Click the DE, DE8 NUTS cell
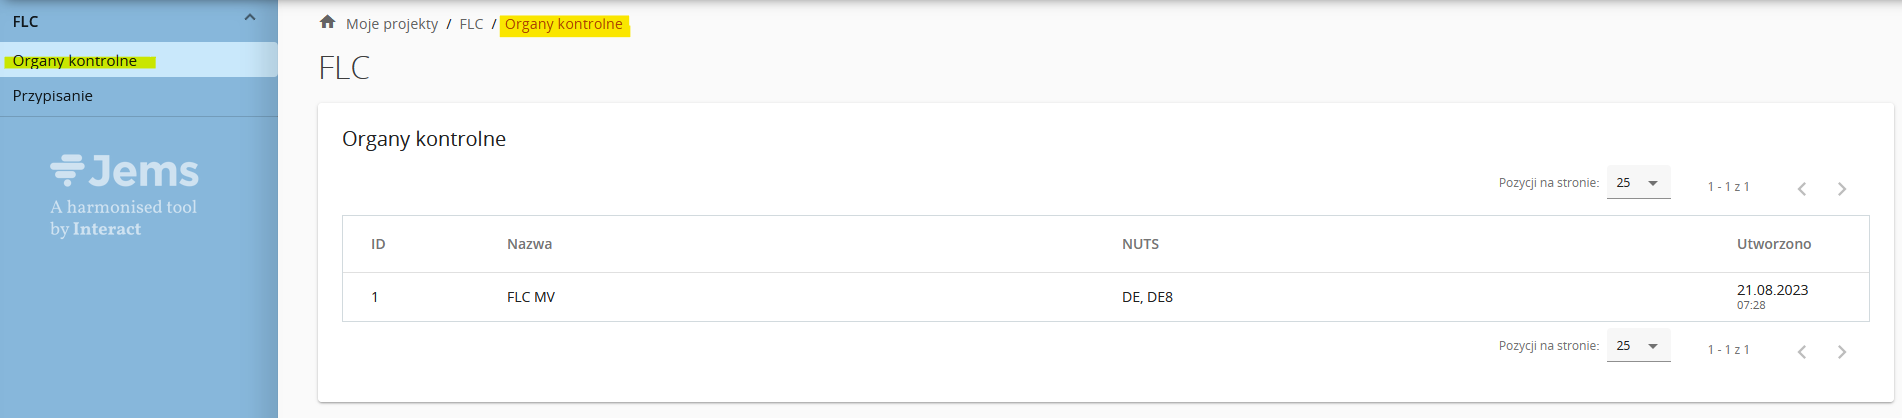1902x418 pixels. [x=1147, y=297]
